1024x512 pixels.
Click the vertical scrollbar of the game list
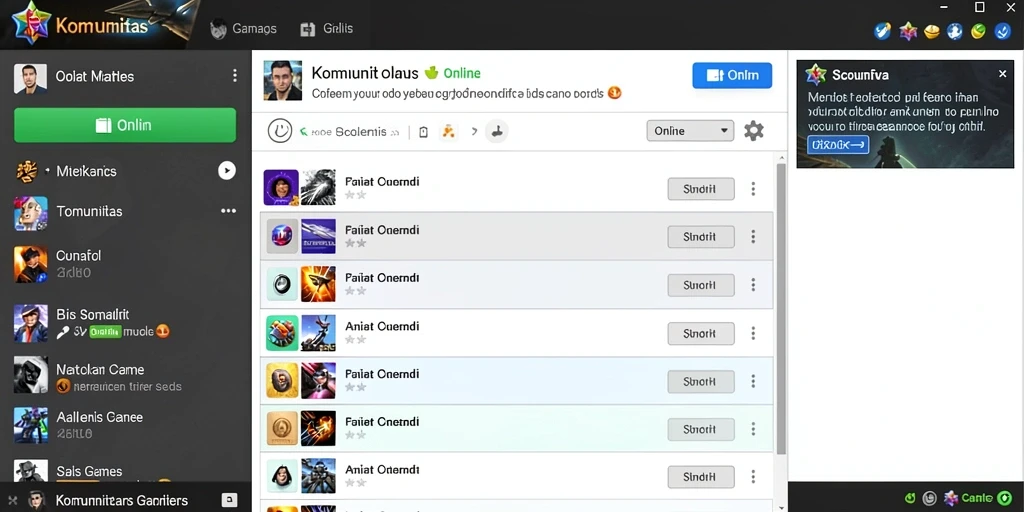tap(780, 308)
